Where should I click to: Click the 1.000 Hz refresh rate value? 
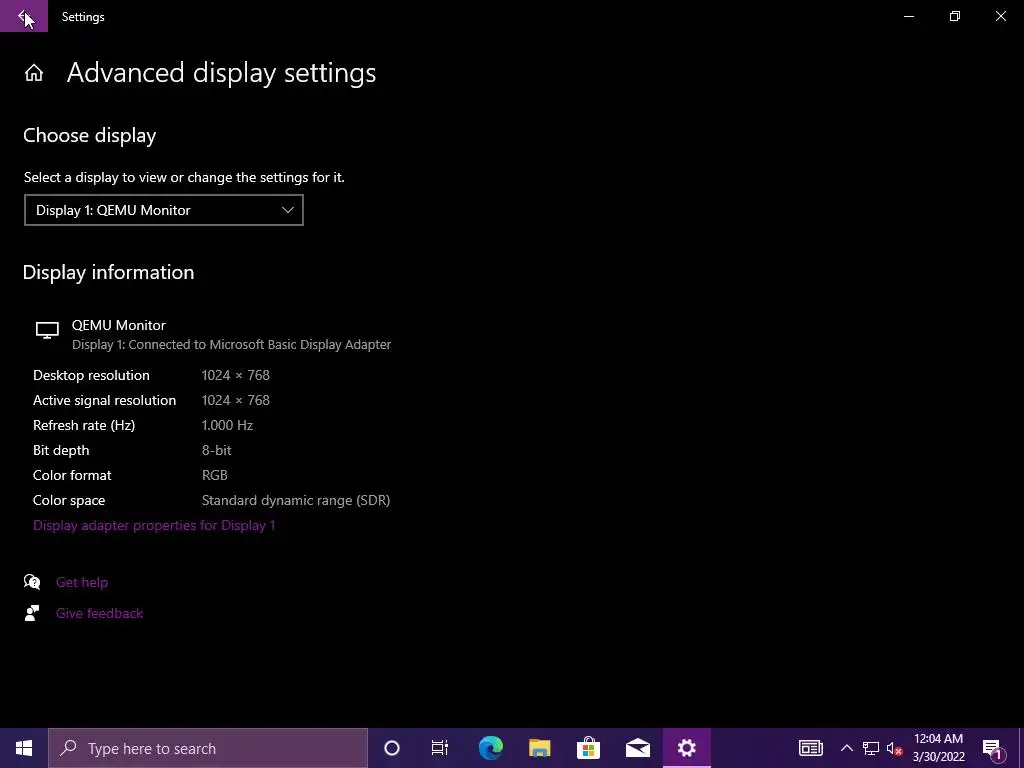(x=227, y=425)
